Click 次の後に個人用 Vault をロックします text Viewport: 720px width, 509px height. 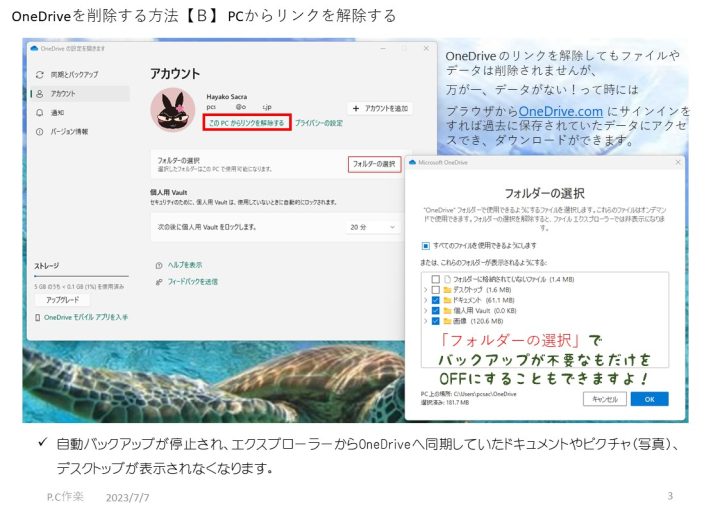coord(207,227)
